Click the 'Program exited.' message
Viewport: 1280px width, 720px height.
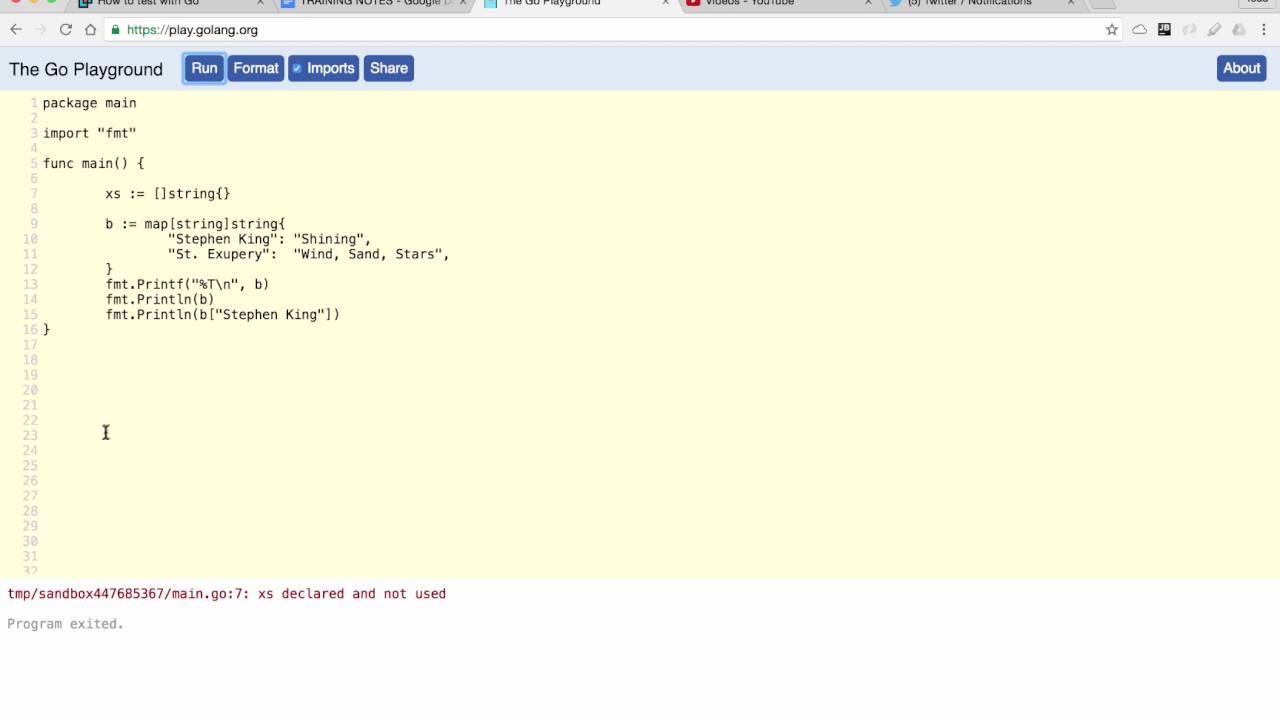point(66,624)
